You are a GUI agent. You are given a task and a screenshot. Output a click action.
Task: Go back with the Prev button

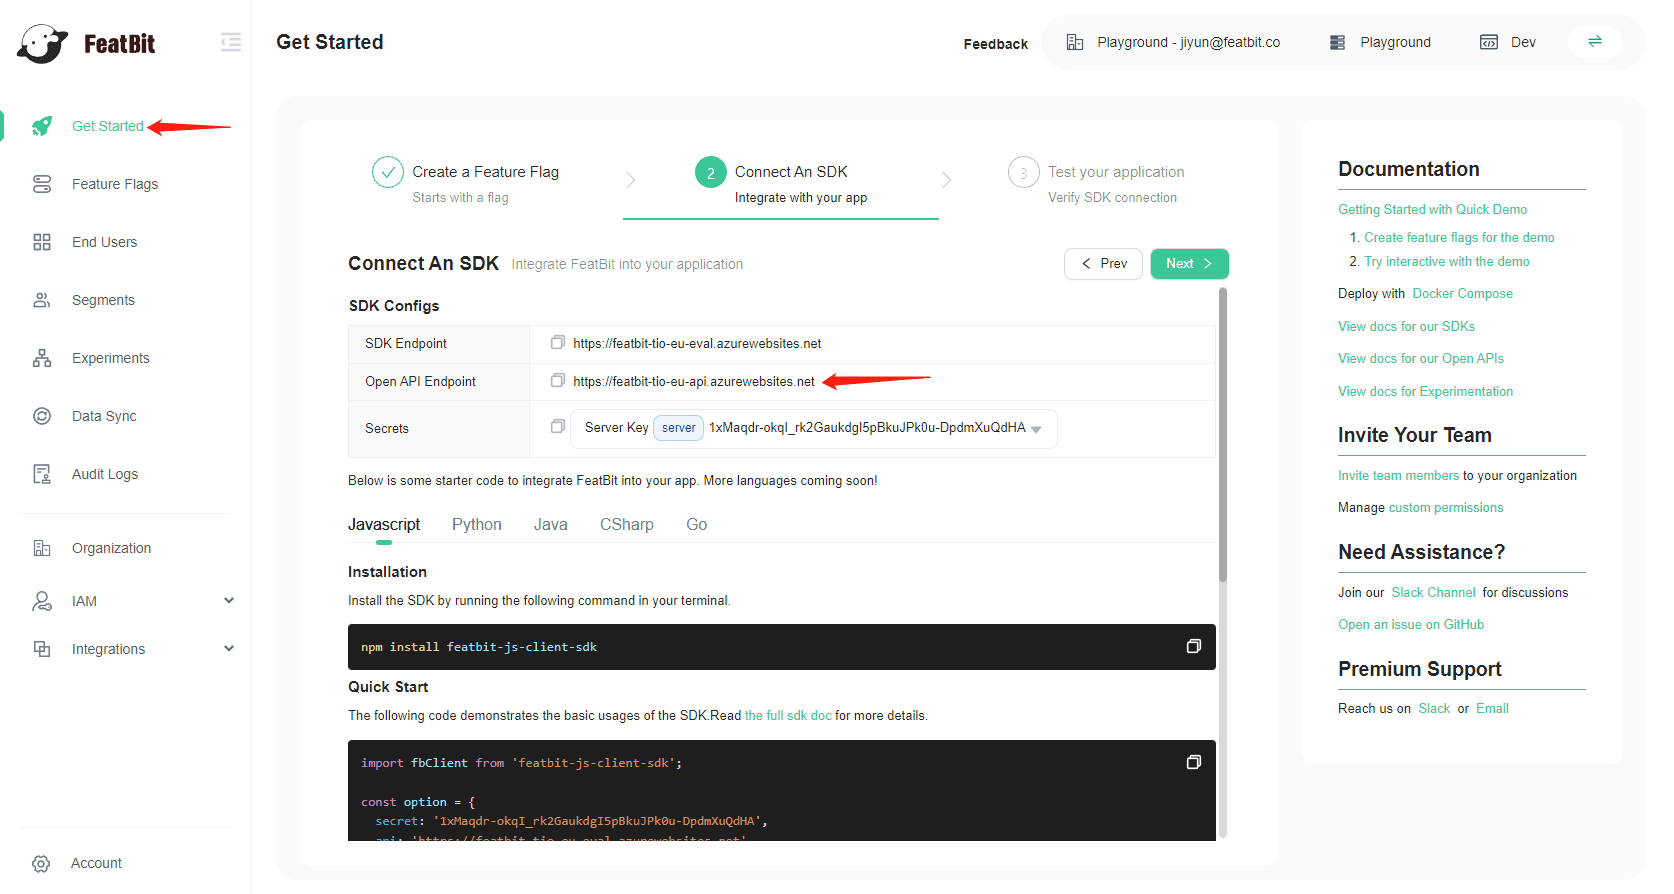click(1103, 264)
